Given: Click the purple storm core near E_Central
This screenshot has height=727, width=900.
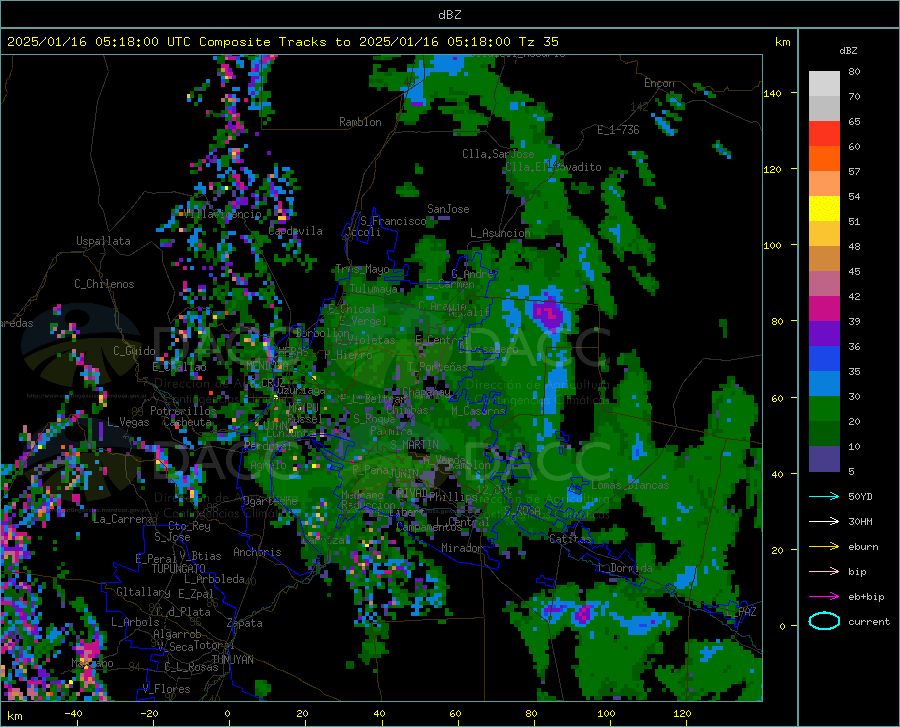Looking at the screenshot, I should click(x=549, y=315).
